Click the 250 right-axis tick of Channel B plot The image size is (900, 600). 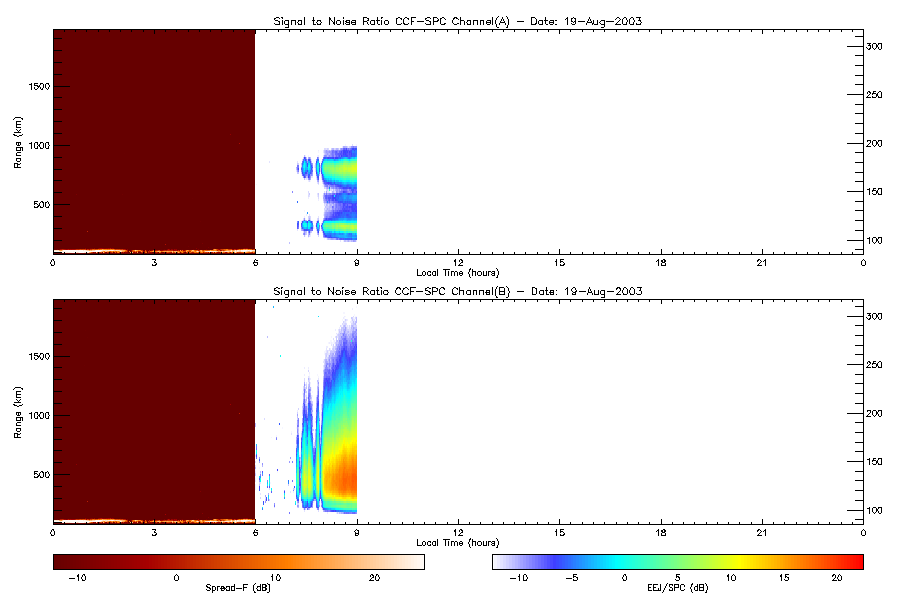pos(874,365)
